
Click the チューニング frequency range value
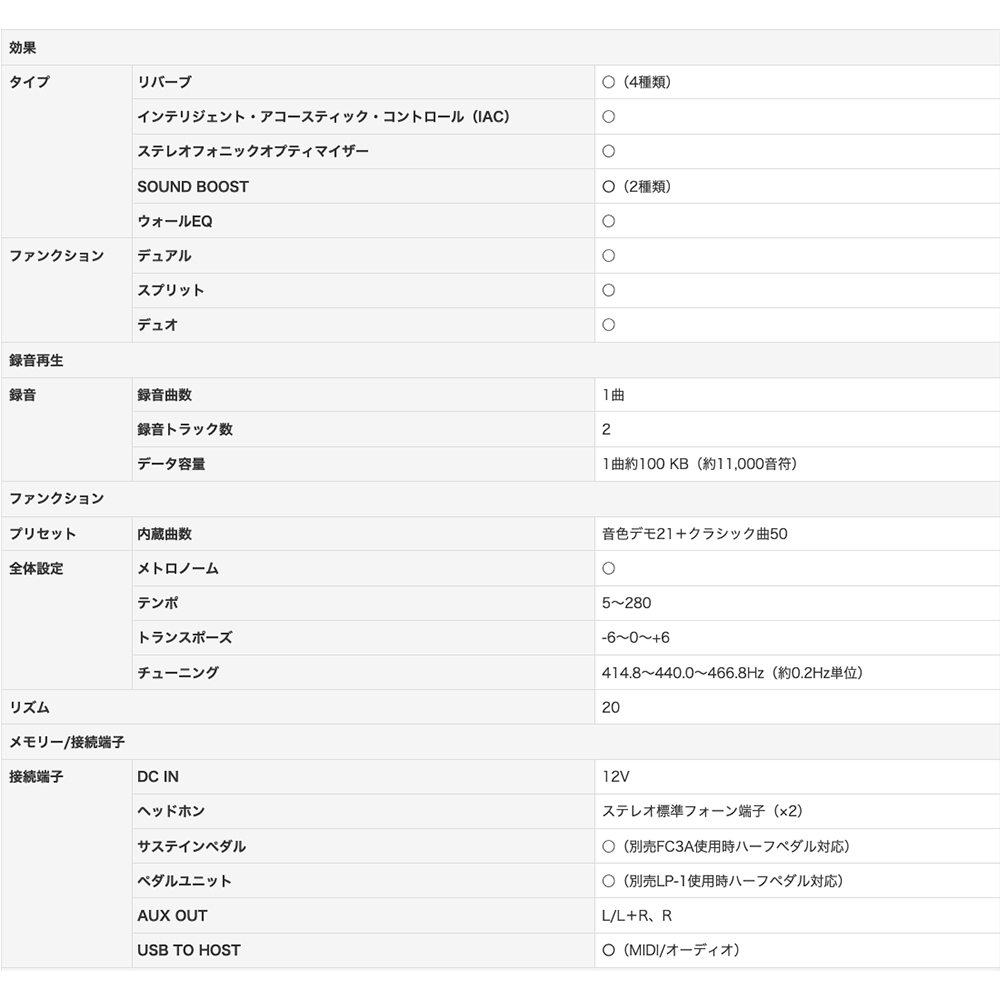[x=732, y=673]
